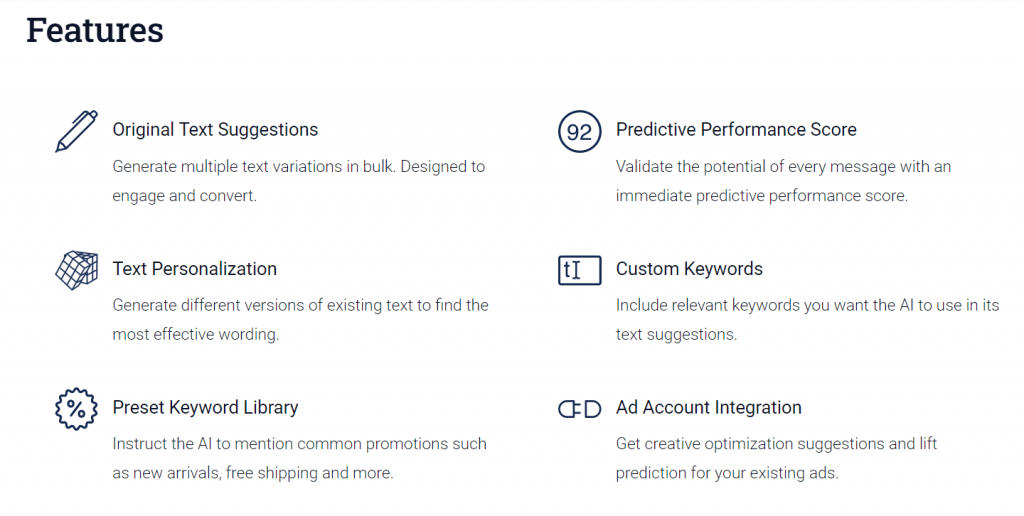Select the Original Text Suggestions heading
The height and width of the screenshot is (516, 1024).
pyautogui.click(x=215, y=130)
